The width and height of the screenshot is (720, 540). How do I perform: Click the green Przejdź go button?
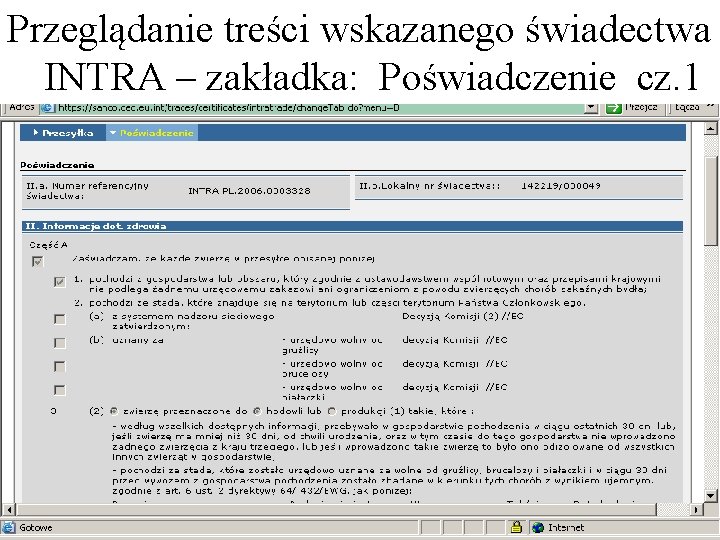[631, 108]
